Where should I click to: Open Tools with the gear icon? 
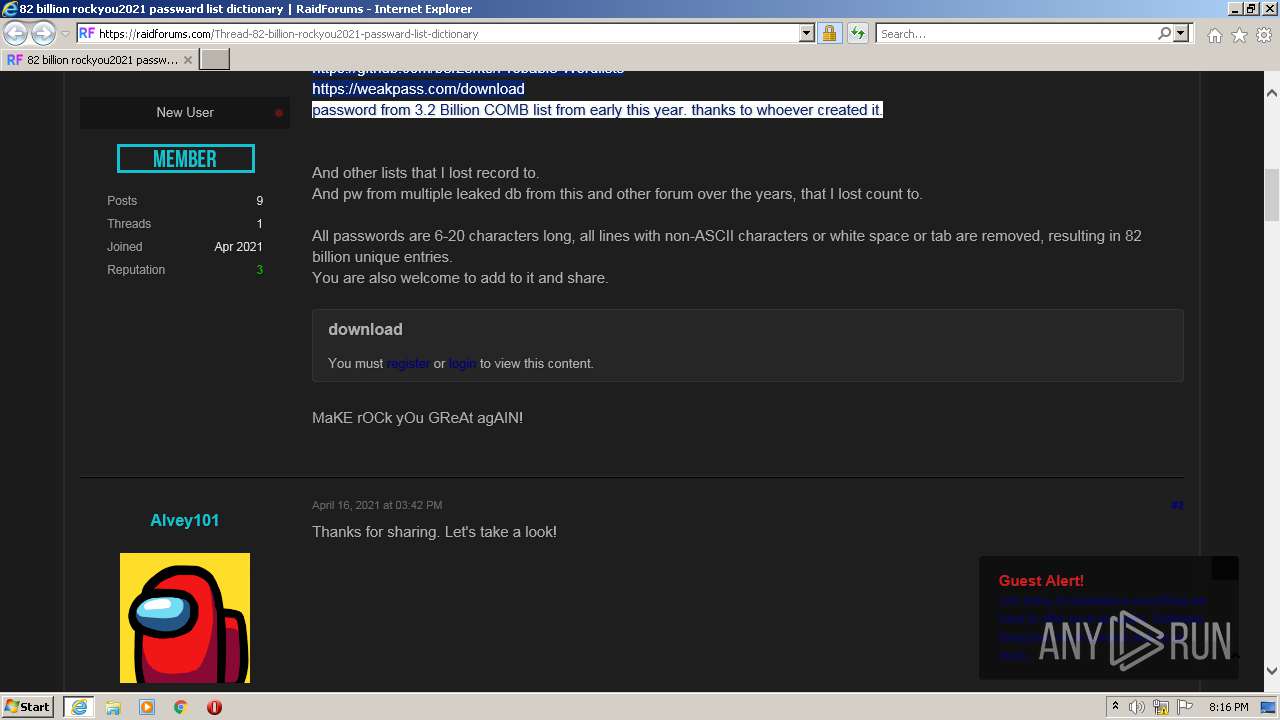point(1264,35)
